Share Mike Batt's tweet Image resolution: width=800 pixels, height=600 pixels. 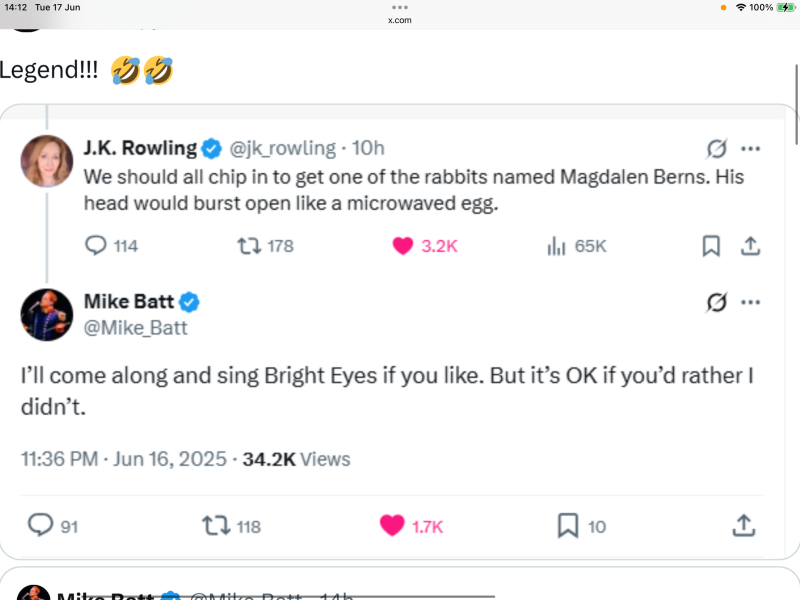(743, 525)
